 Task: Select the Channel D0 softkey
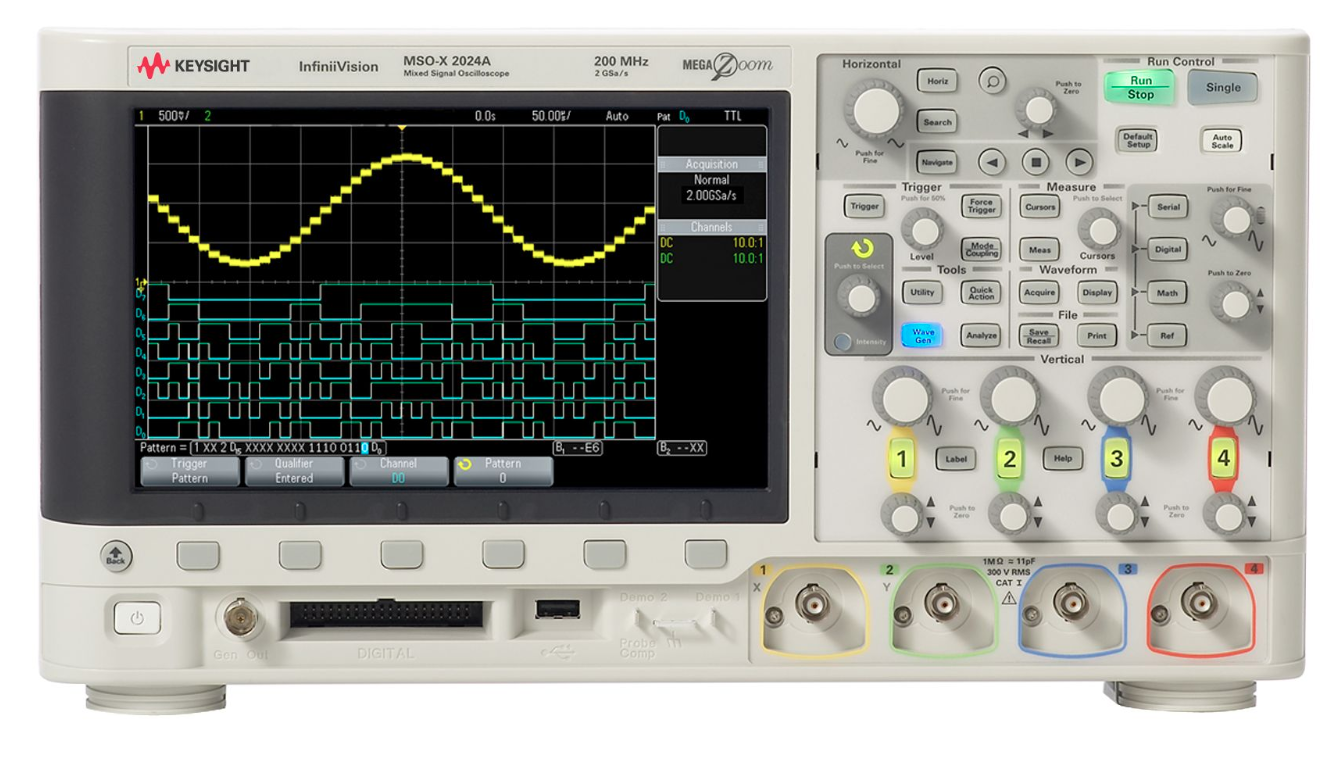[398, 471]
